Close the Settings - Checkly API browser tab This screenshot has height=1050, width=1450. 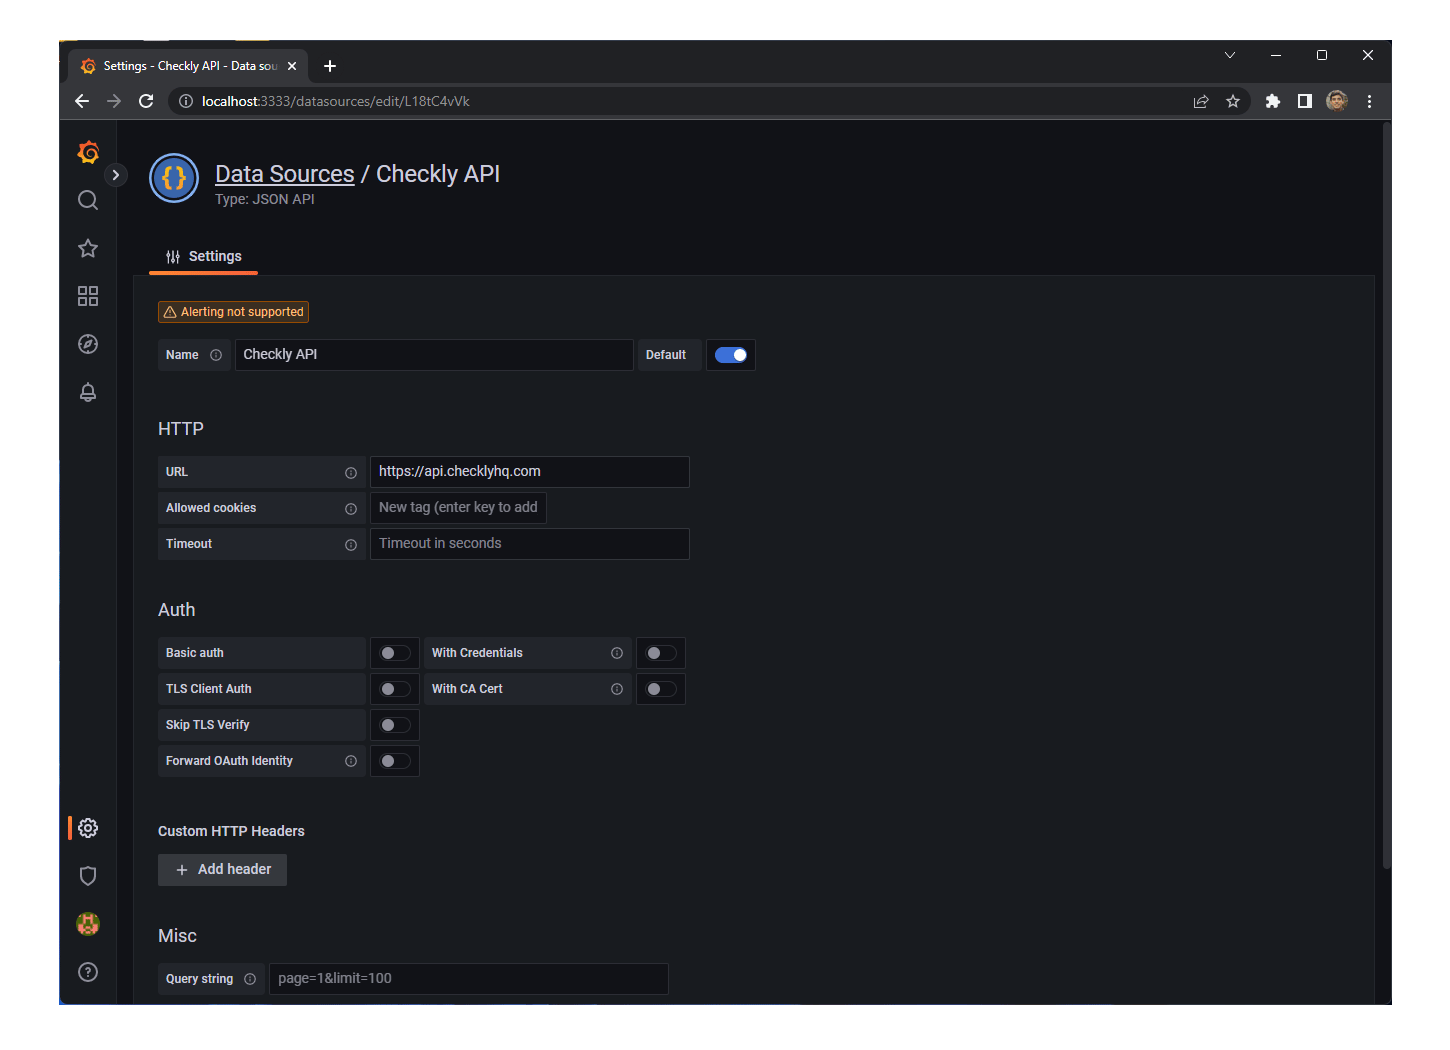[x=292, y=66]
